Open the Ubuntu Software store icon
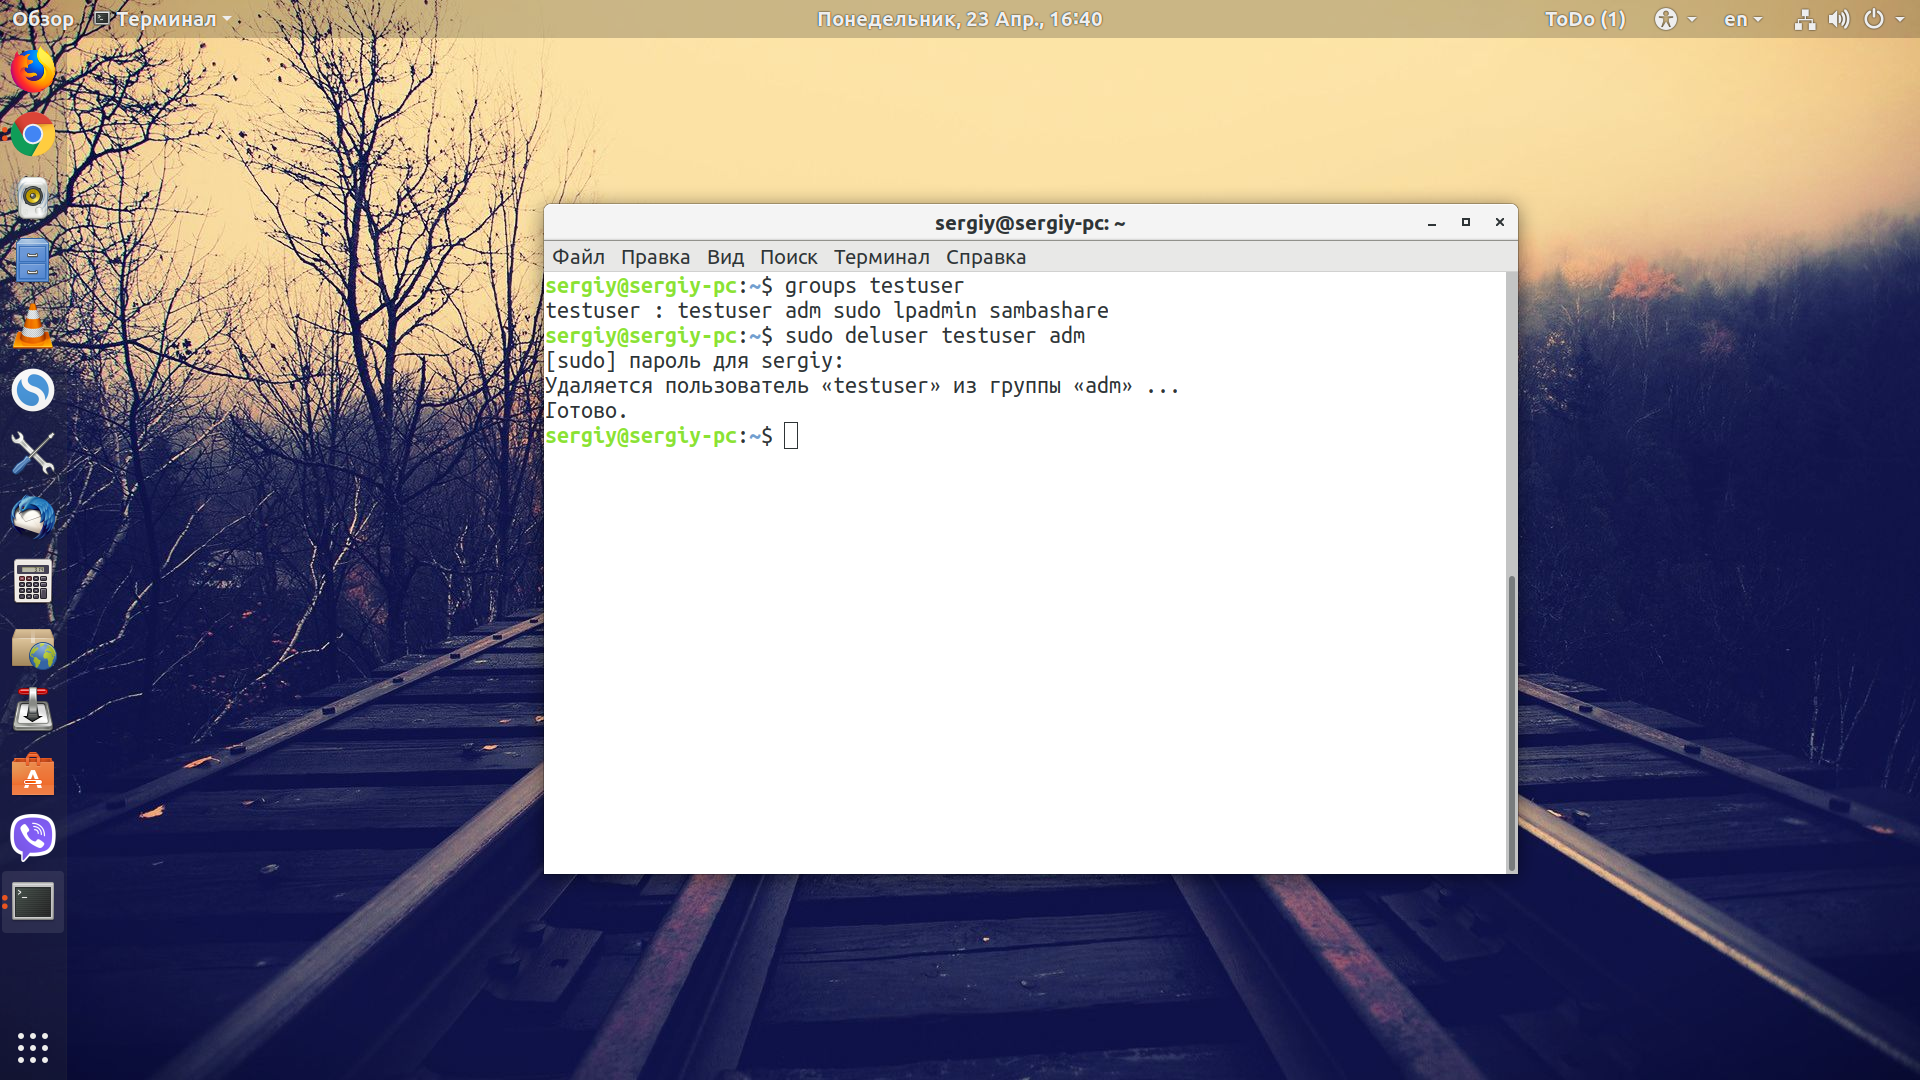Screen dimensions: 1920x1080 click(33, 773)
